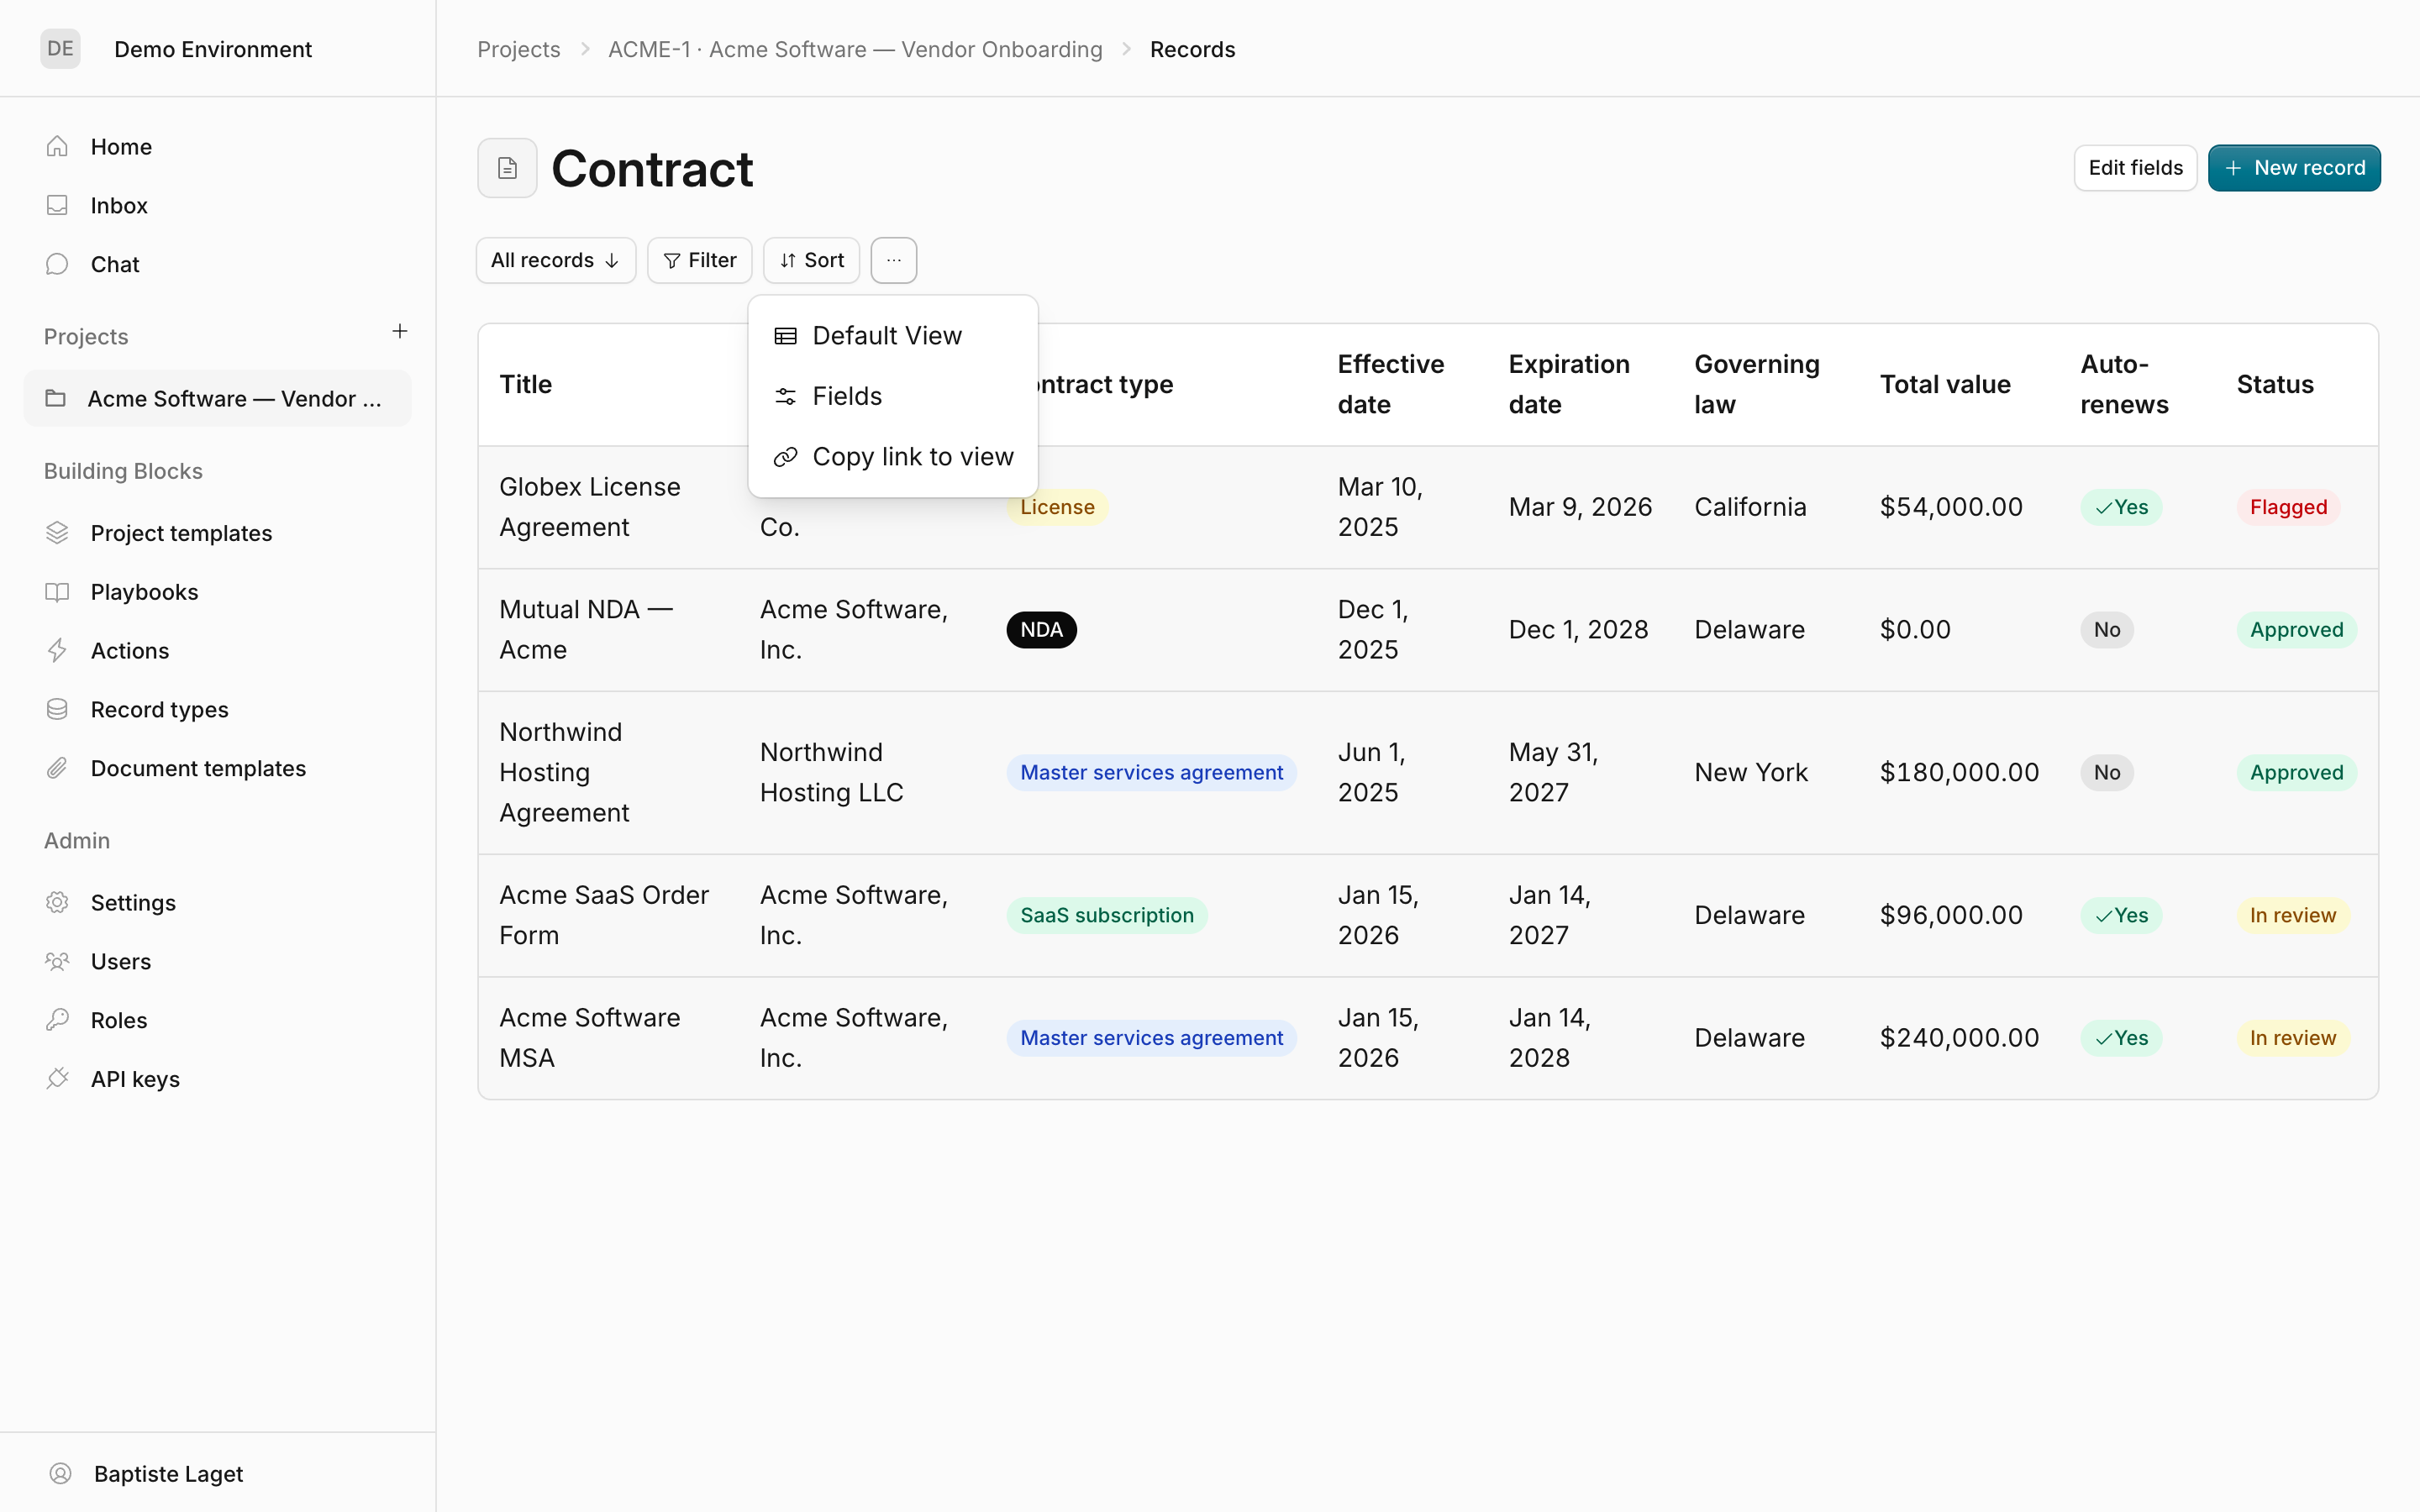Screen dimensions: 2420x1512
Task: Open the Sort options
Action: pyautogui.click(x=811, y=260)
